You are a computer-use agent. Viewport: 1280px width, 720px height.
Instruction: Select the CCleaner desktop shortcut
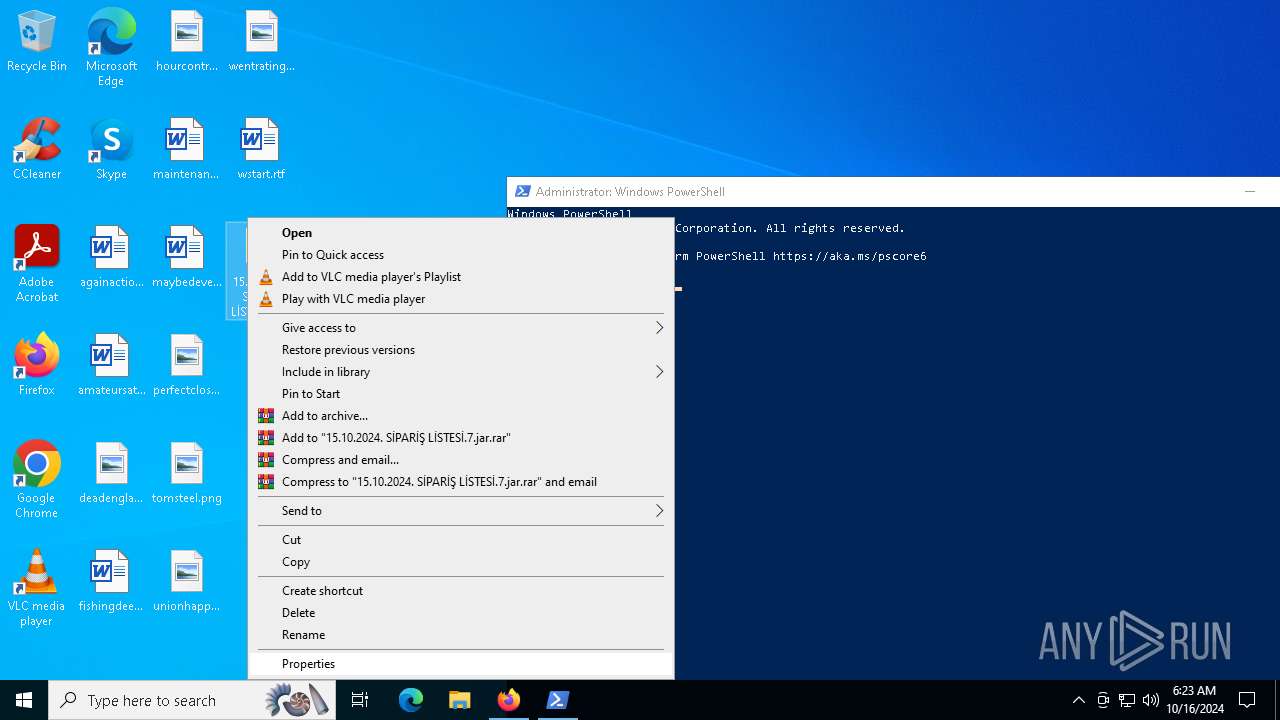(x=37, y=149)
